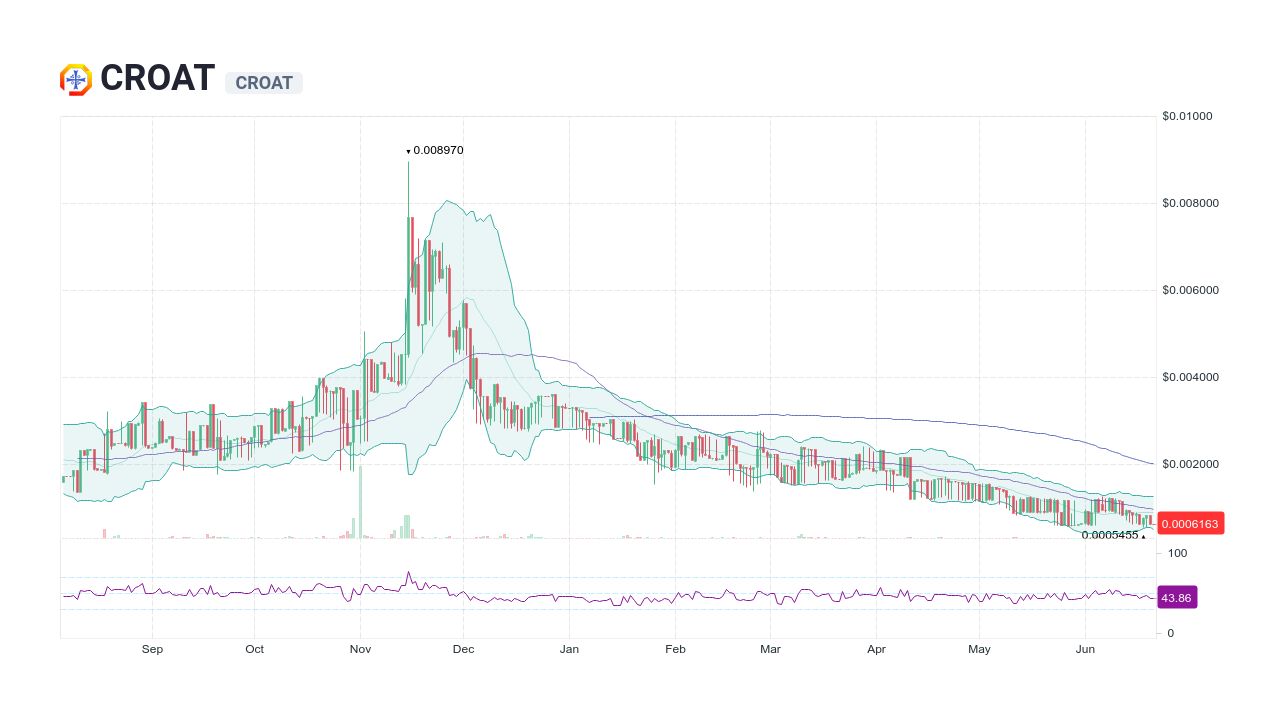Expand the $0.01000 axis label
The image size is (1280, 720).
[1186, 116]
